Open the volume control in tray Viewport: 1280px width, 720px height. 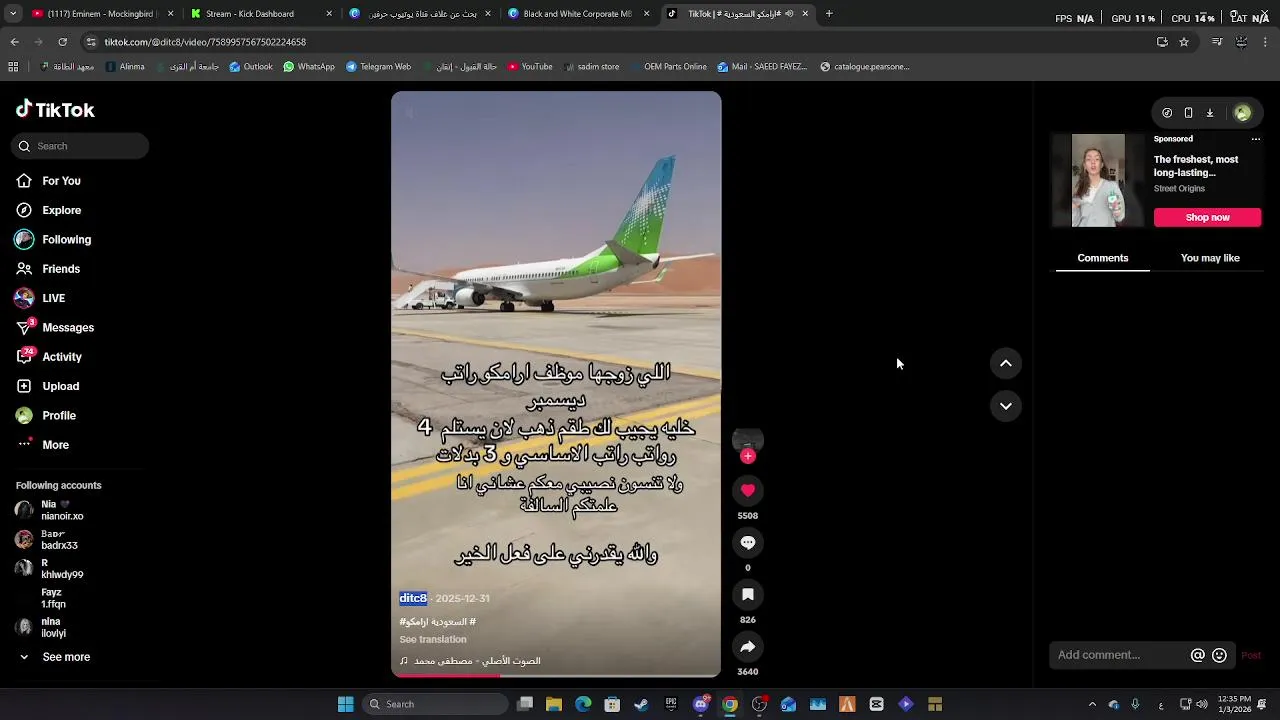[x=1202, y=704]
